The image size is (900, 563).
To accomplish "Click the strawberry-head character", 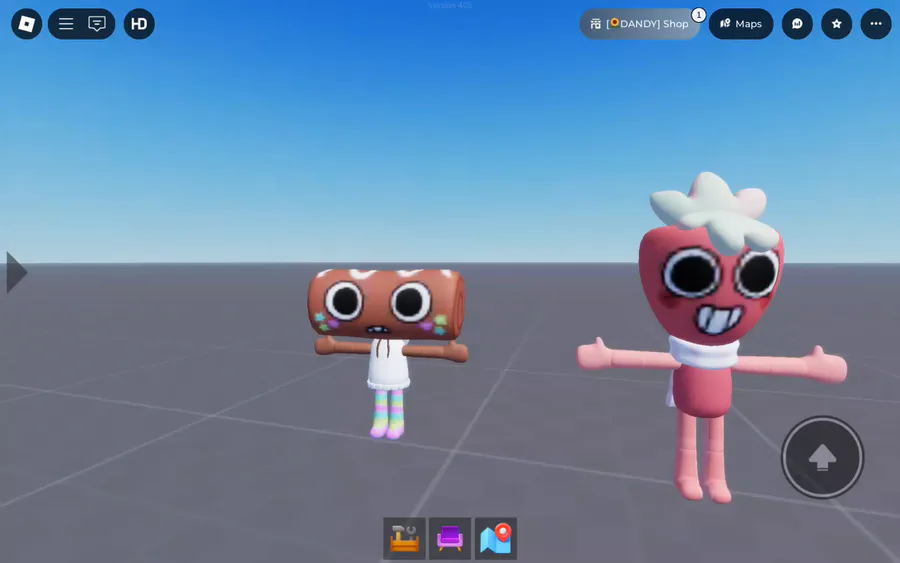I will pyautogui.click(x=711, y=338).
